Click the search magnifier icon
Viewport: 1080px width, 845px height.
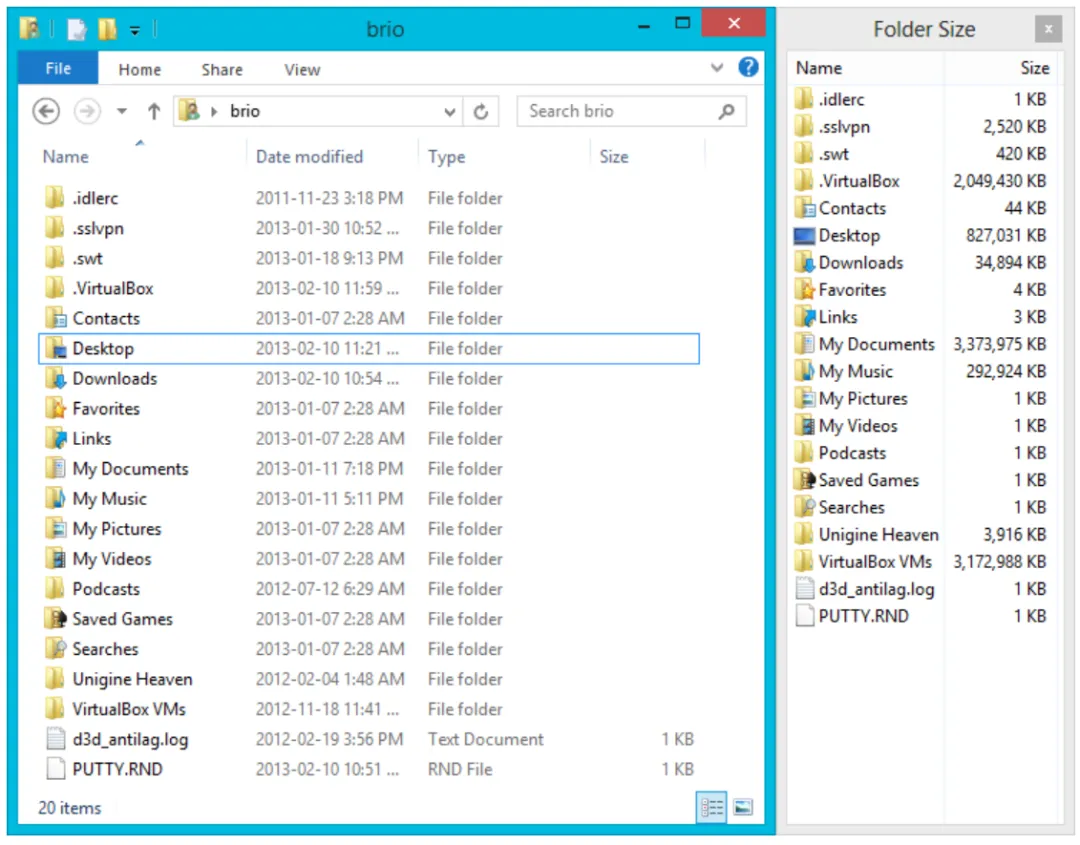(x=726, y=111)
